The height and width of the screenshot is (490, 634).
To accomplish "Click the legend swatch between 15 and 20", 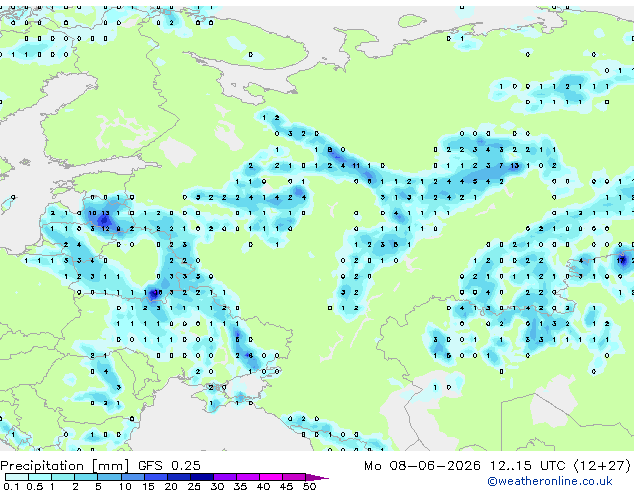I will pyautogui.click(x=156, y=477).
